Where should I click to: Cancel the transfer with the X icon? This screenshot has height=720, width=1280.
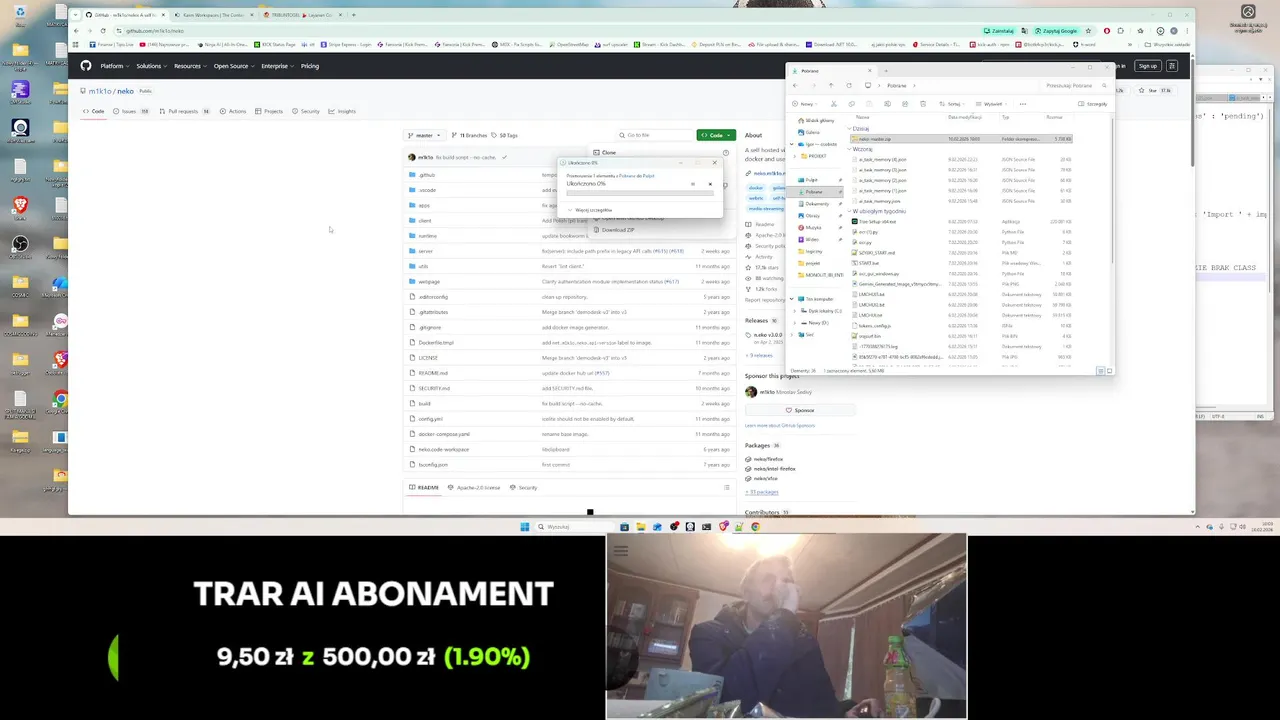point(710,184)
